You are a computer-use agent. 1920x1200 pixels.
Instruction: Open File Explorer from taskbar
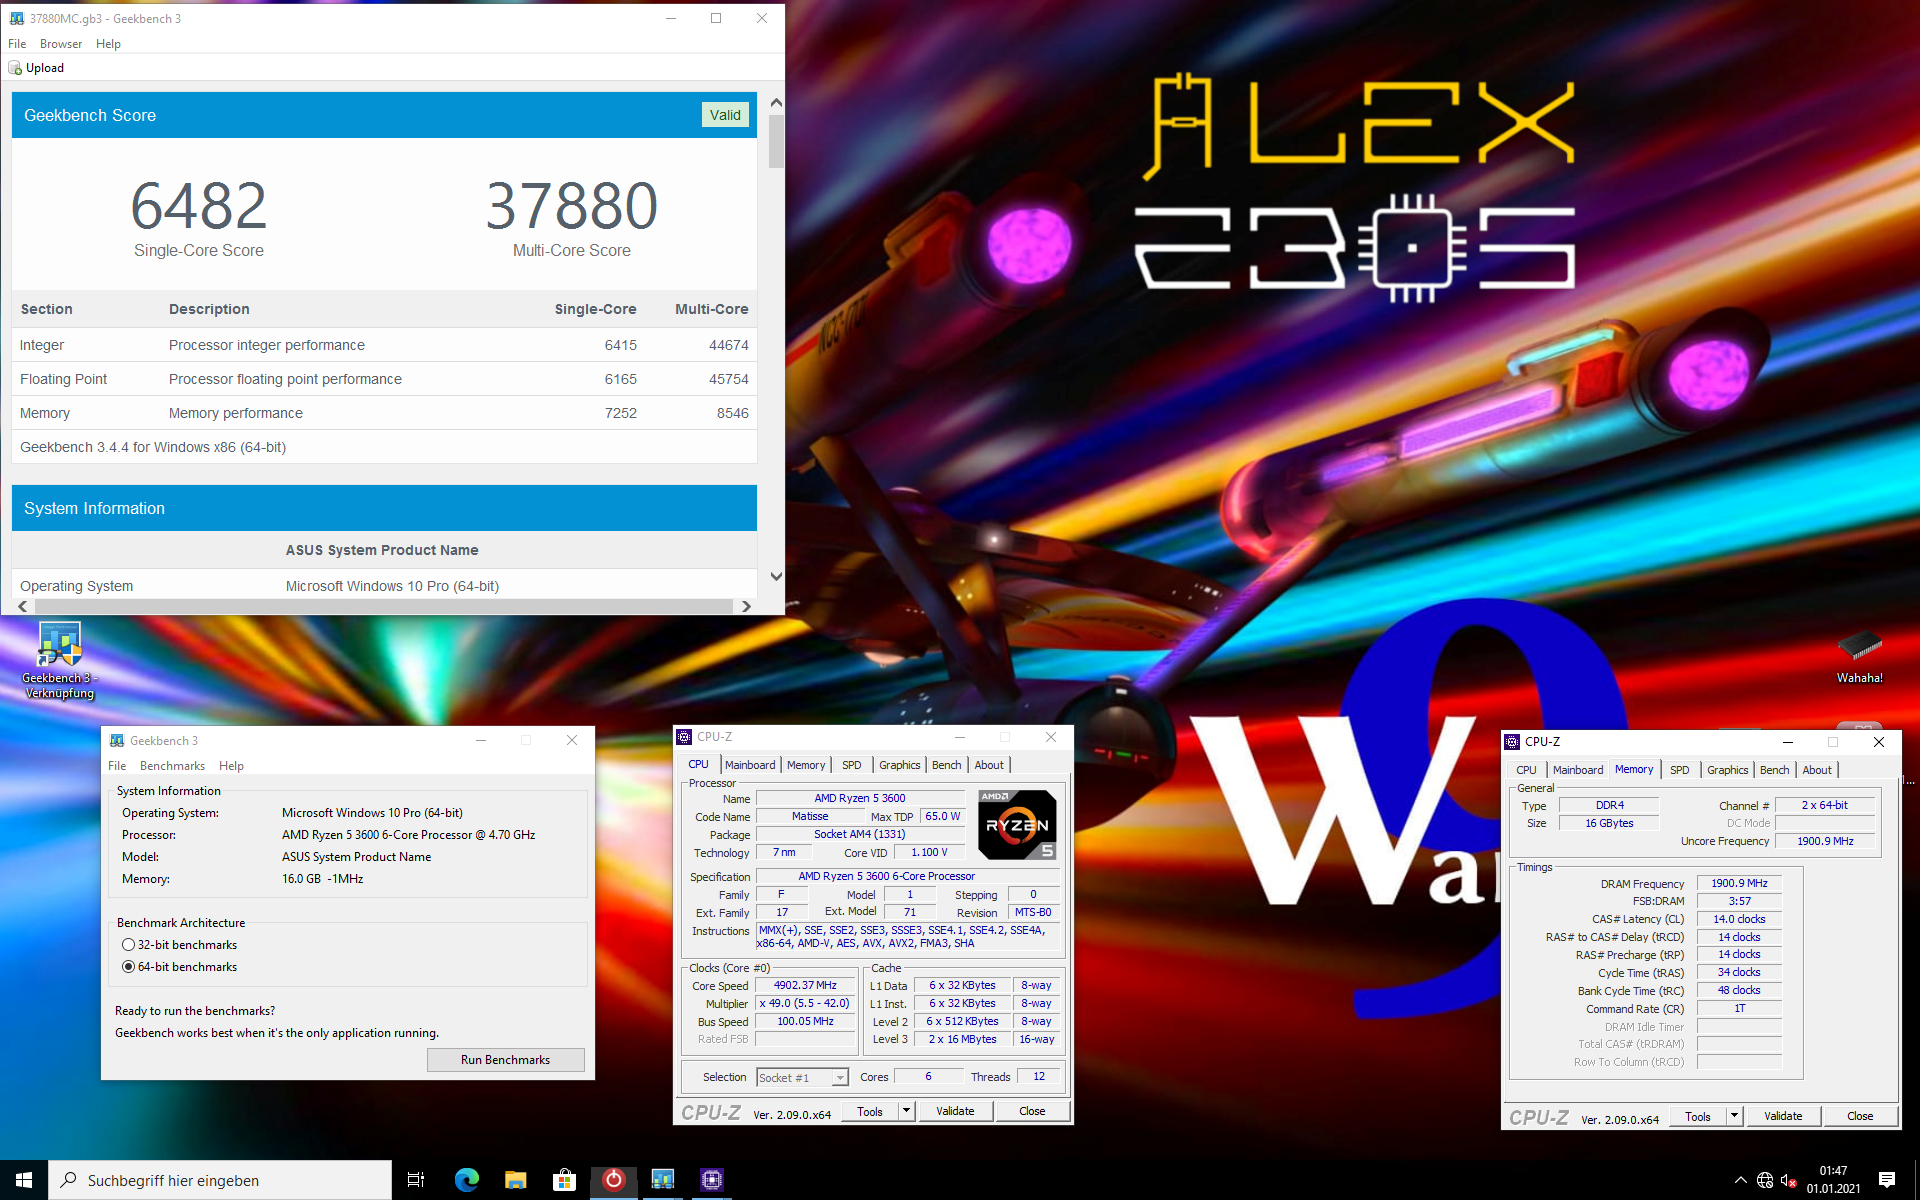click(x=516, y=1180)
